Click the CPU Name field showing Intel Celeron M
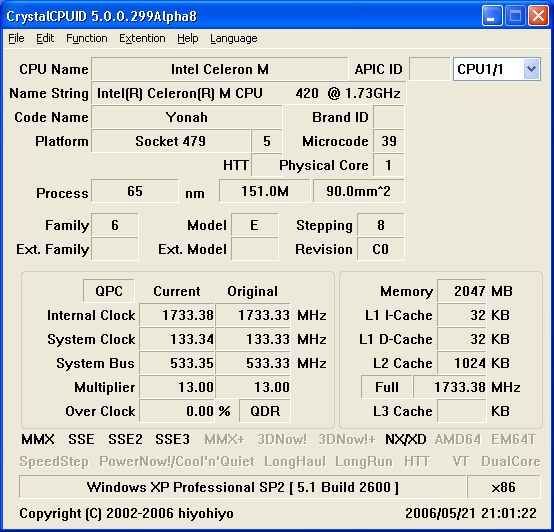The image size is (554, 532). click(x=219, y=69)
